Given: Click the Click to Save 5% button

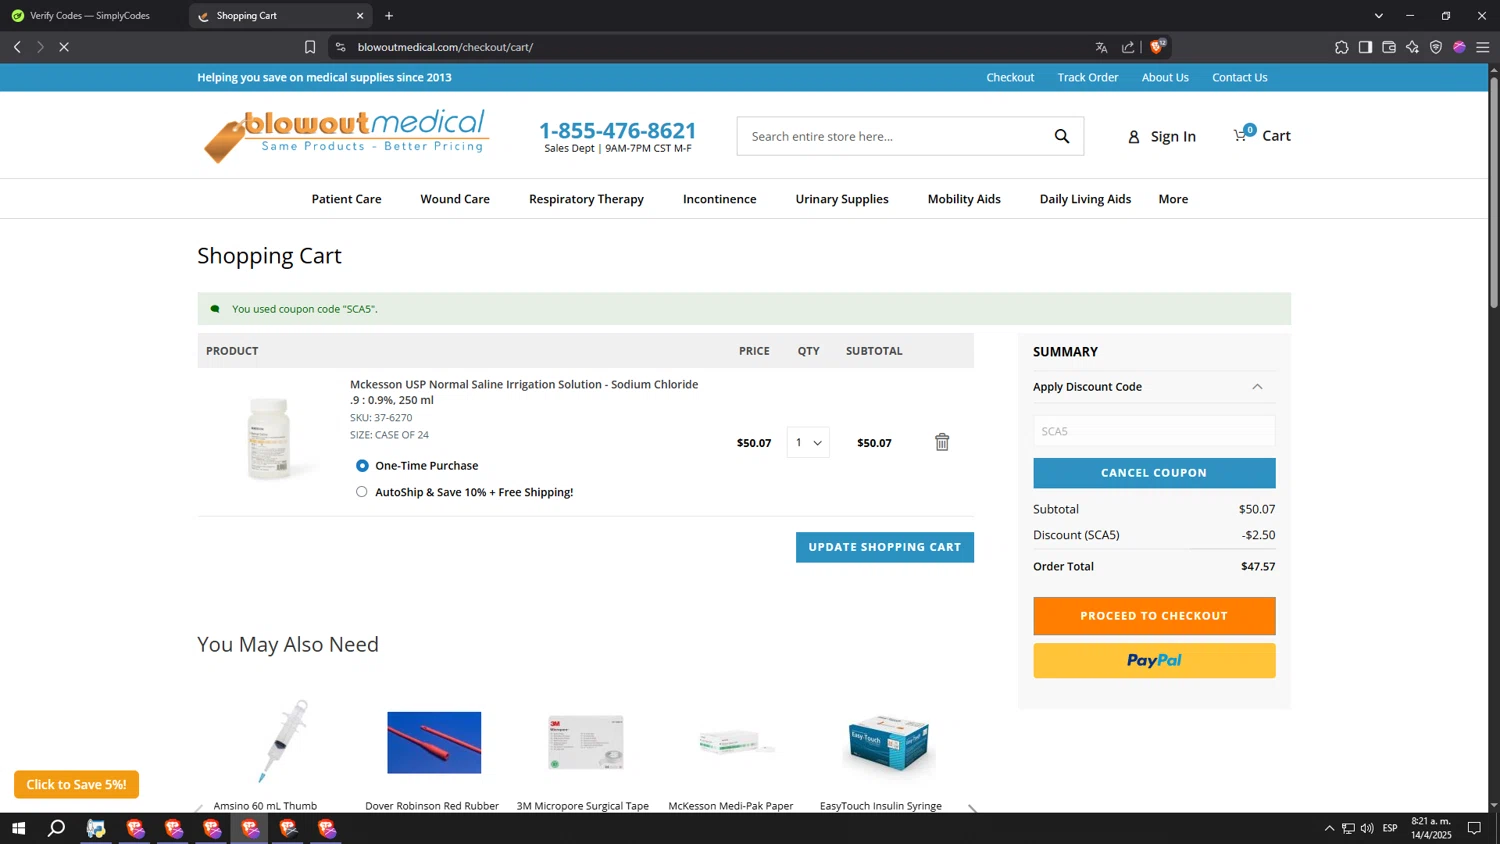Looking at the screenshot, I should point(76,785).
